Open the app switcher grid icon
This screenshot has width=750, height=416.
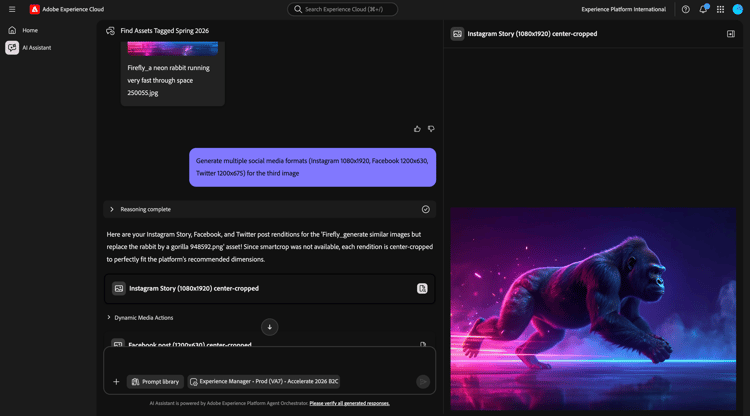[720, 9]
